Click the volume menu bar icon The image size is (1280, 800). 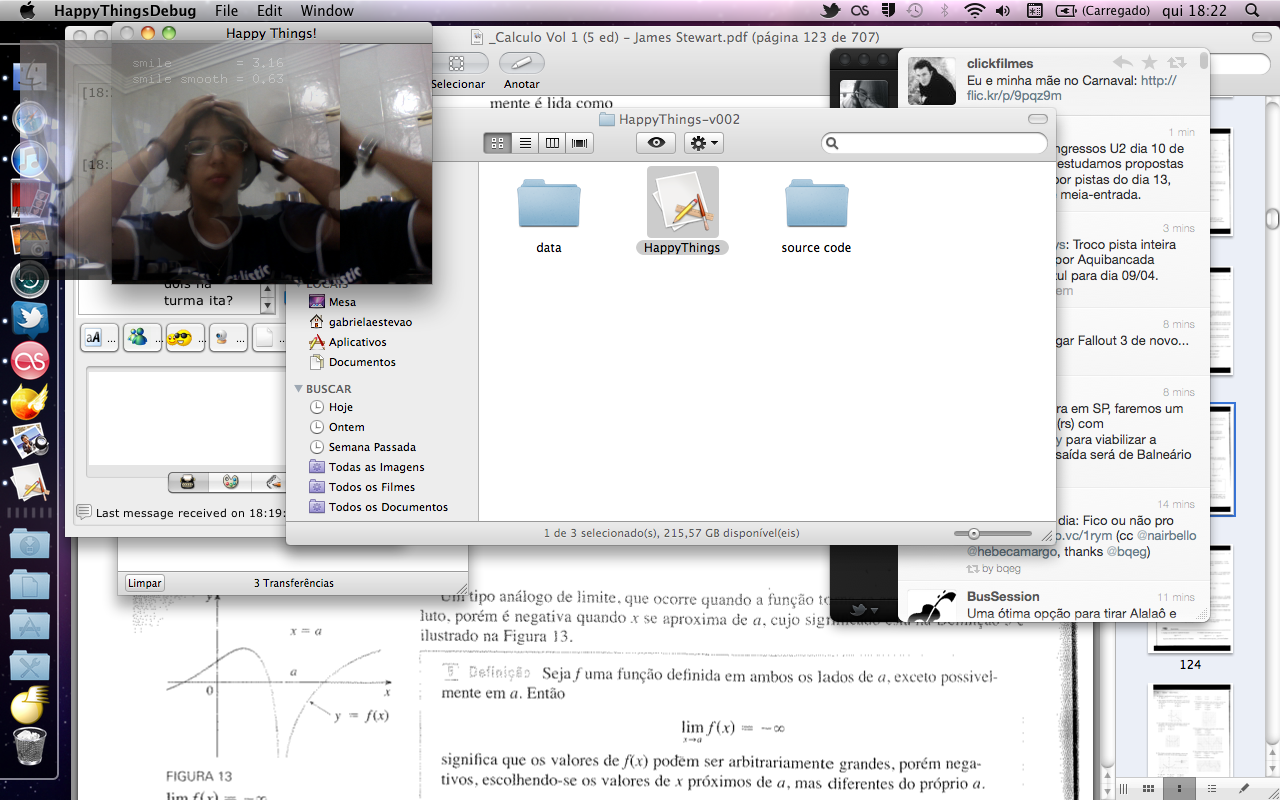1003,11
